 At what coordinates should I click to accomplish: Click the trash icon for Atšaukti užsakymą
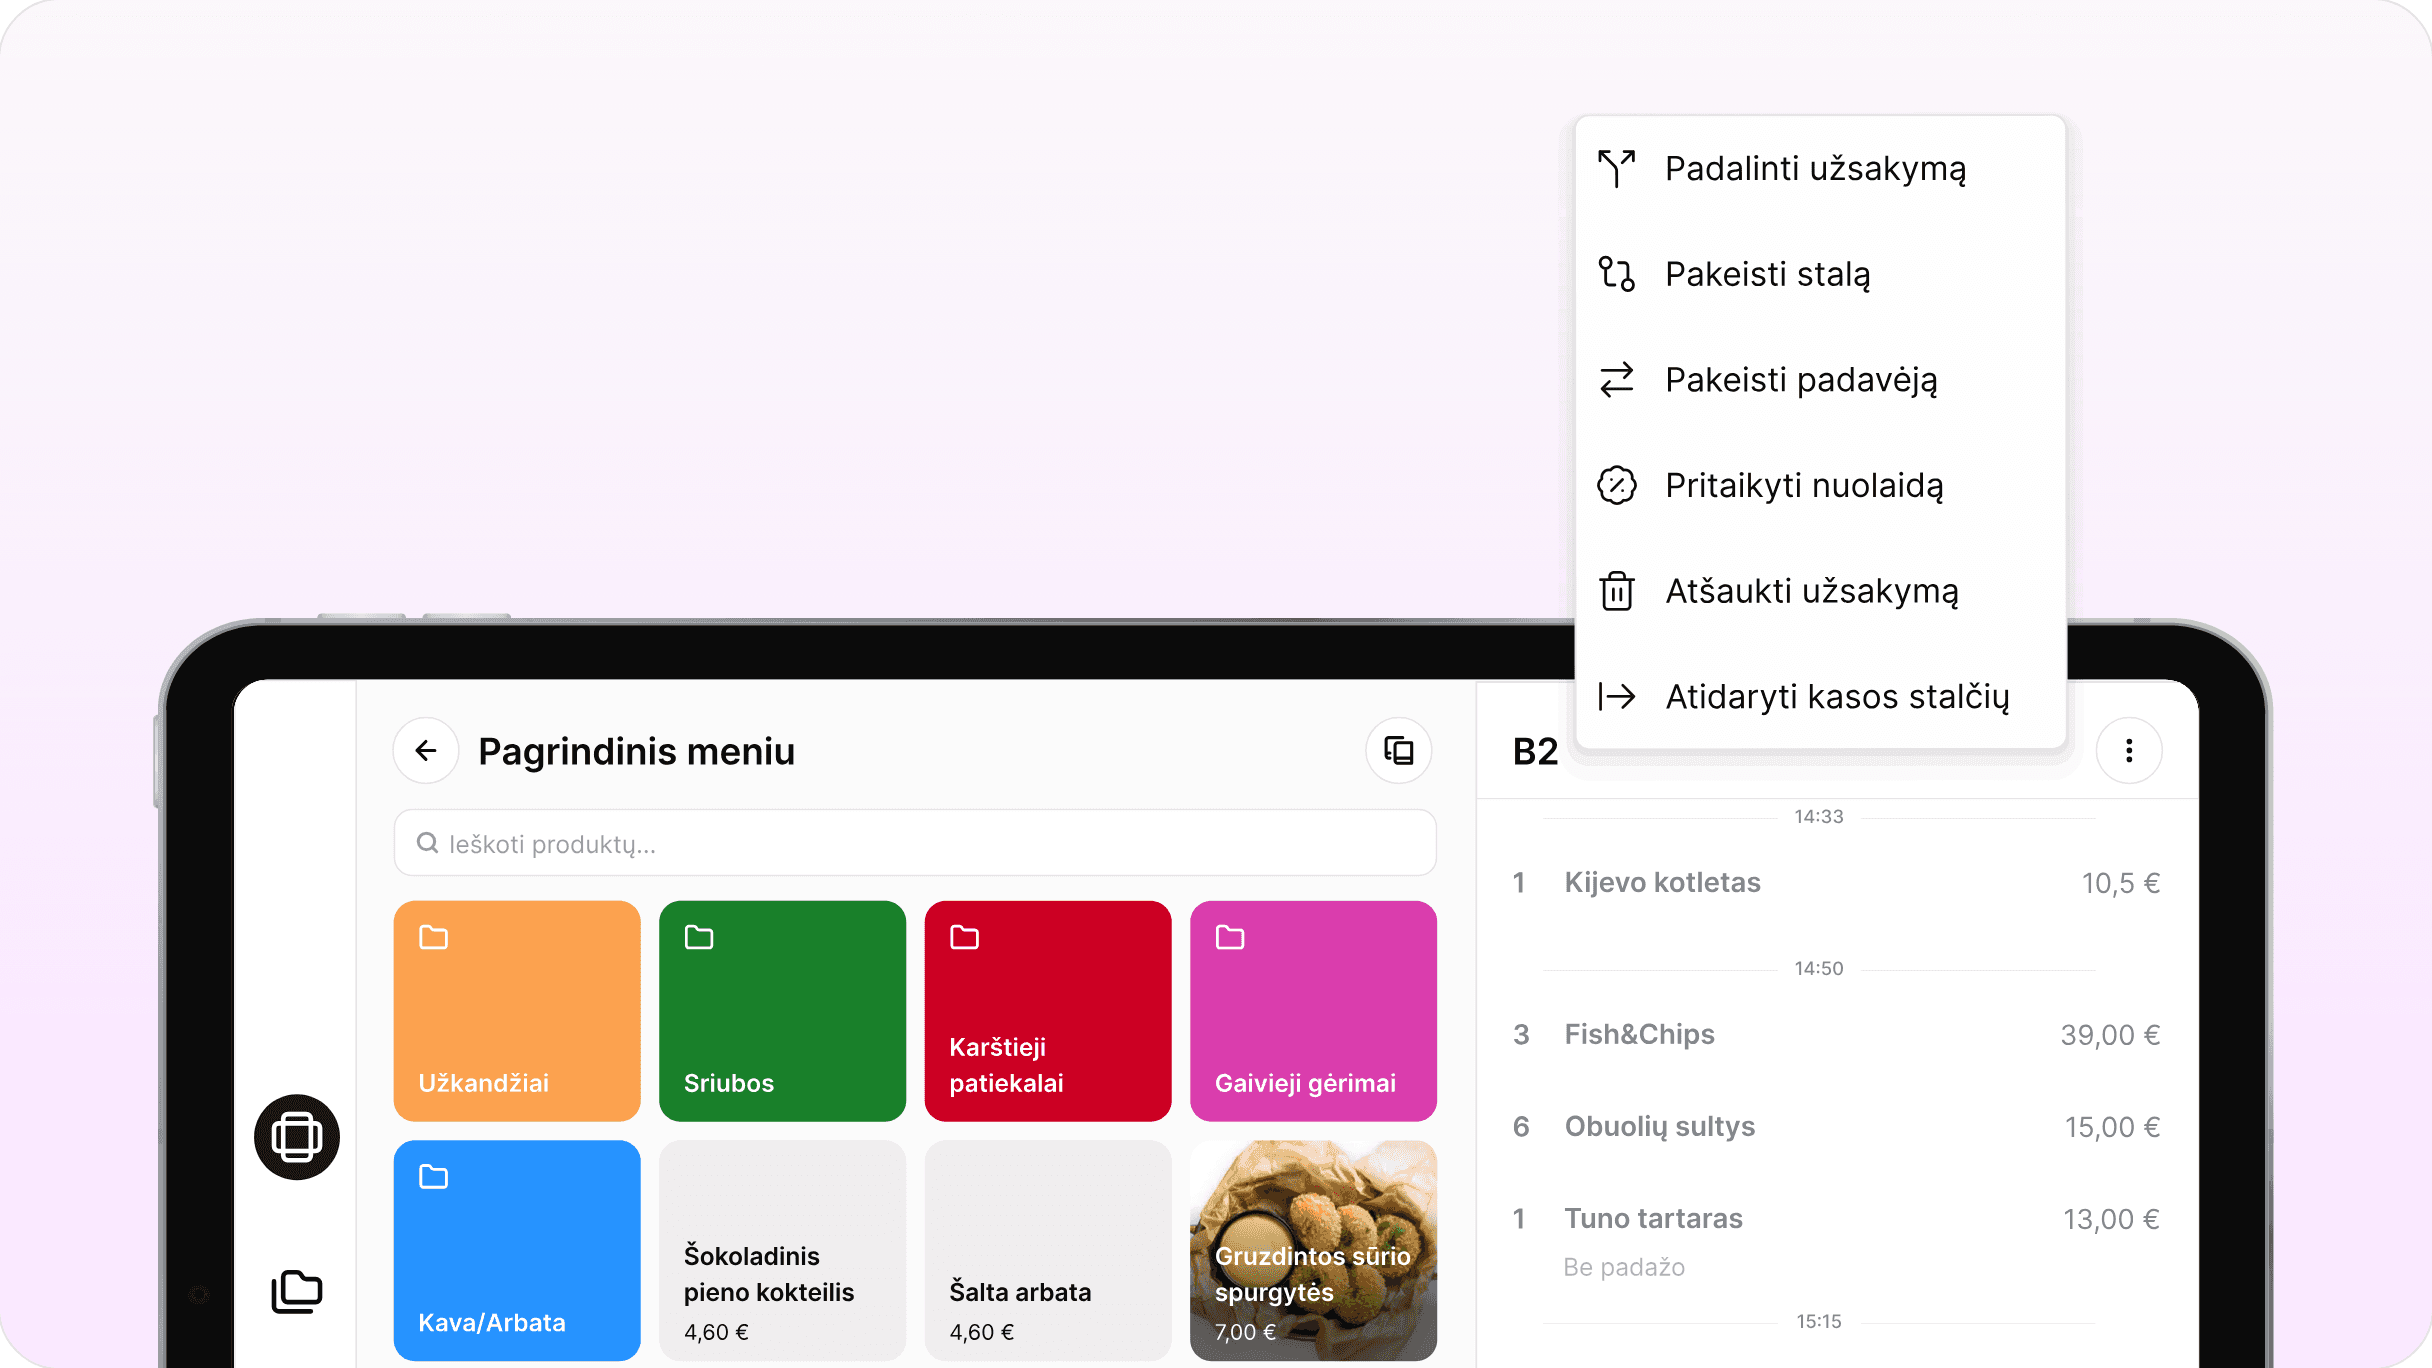click(x=1616, y=591)
